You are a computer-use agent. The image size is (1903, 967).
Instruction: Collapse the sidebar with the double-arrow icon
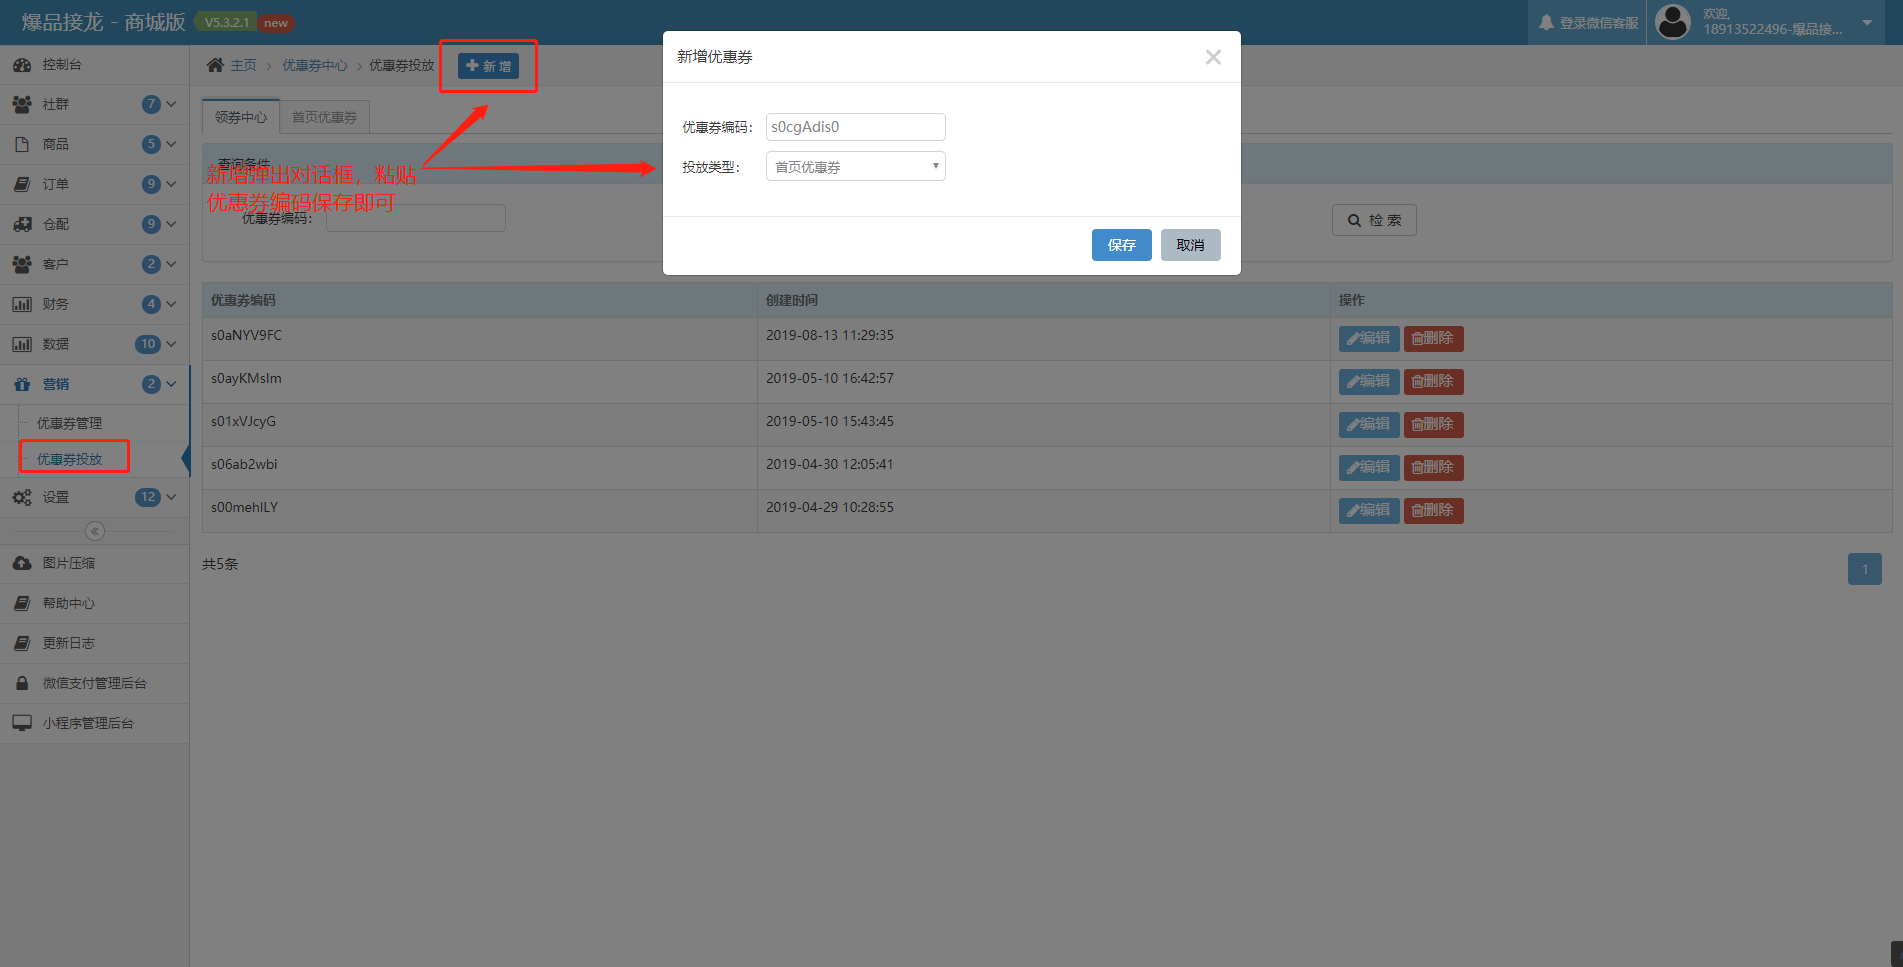coord(95,531)
